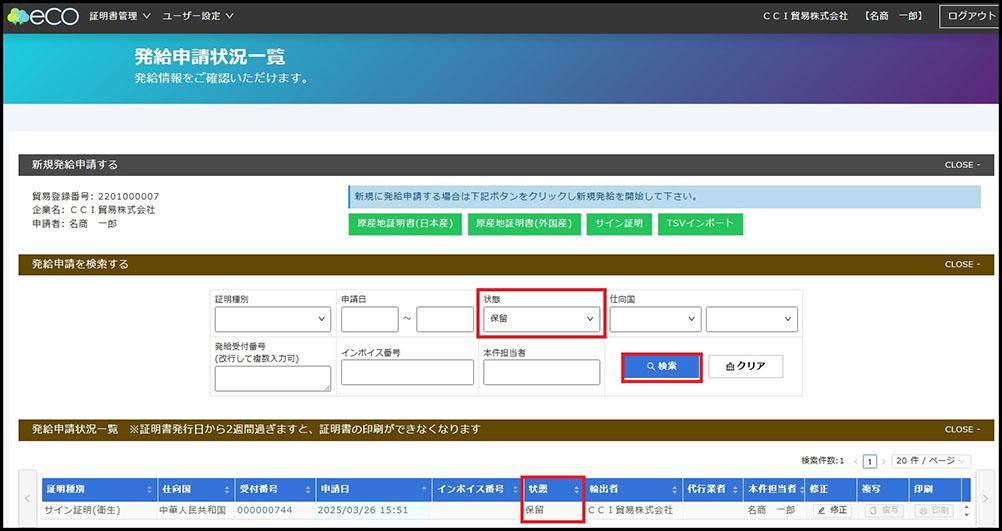Viewport: 1002px width, 531px height.
Task: Click the インボイス番号 input field
Action: click(x=408, y=373)
